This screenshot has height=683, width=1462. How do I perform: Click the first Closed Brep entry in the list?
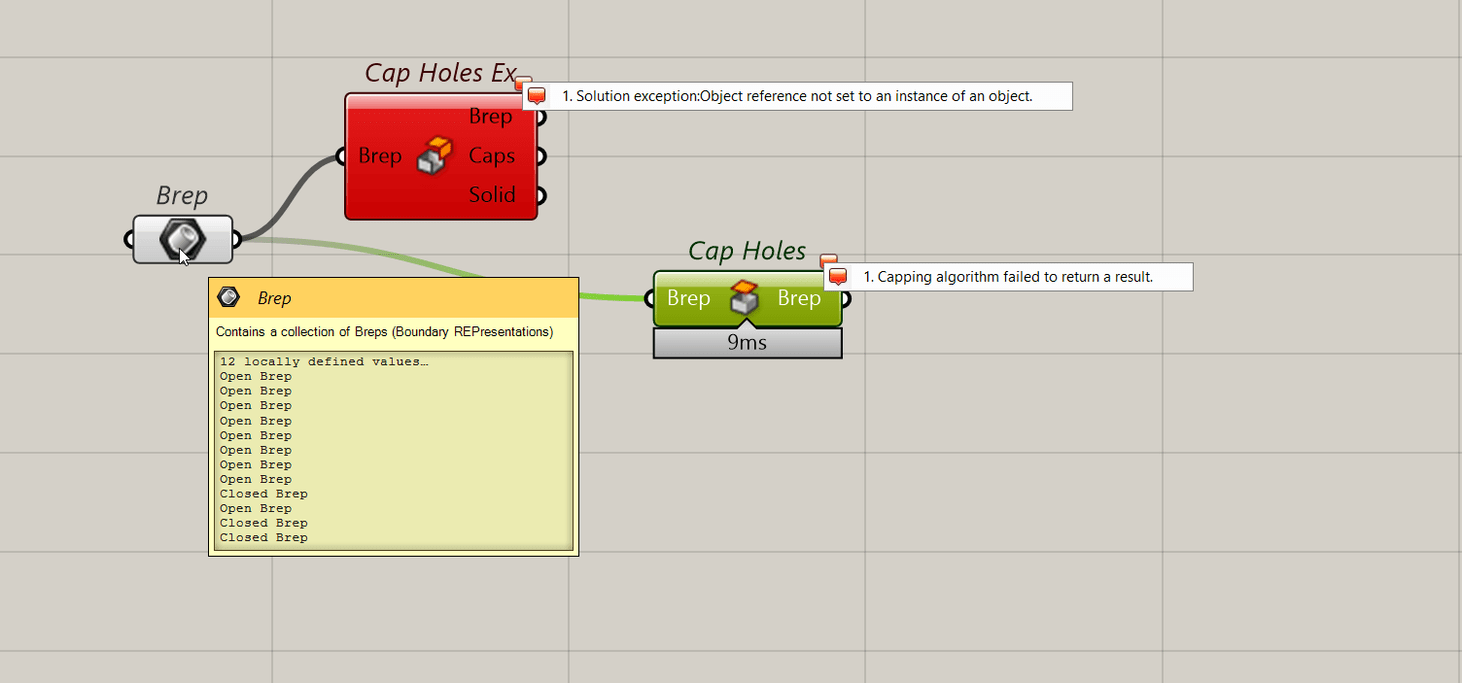point(264,494)
